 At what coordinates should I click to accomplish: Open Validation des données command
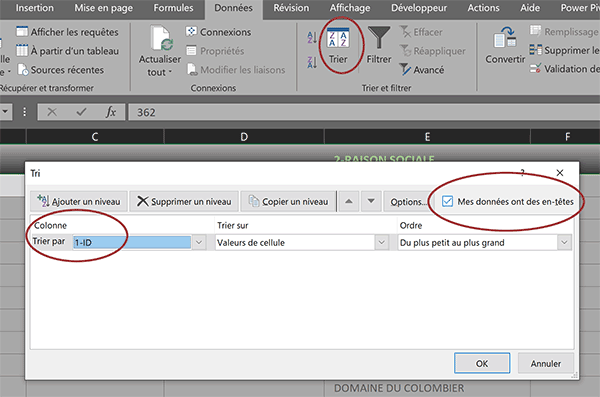coord(564,69)
